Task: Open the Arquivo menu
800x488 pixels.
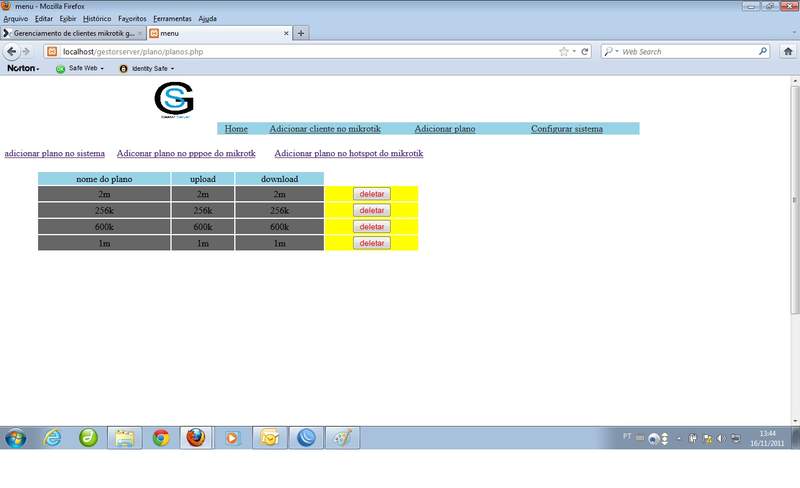Action: pyautogui.click(x=16, y=19)
